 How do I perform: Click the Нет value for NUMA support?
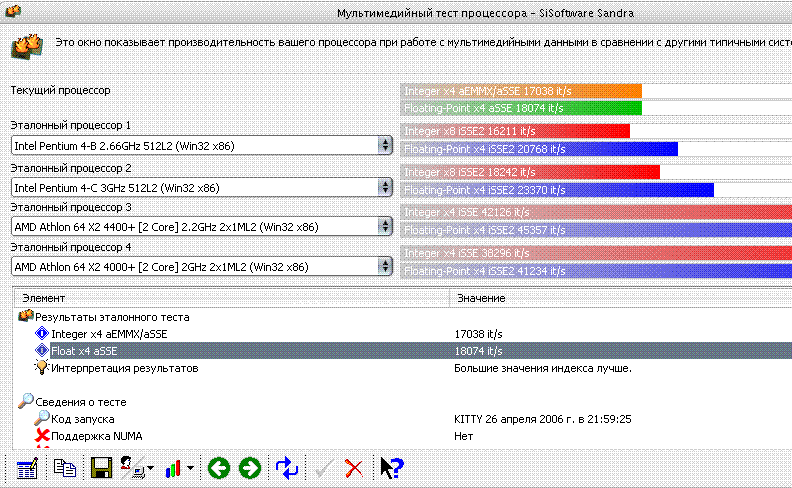(463, 435)
